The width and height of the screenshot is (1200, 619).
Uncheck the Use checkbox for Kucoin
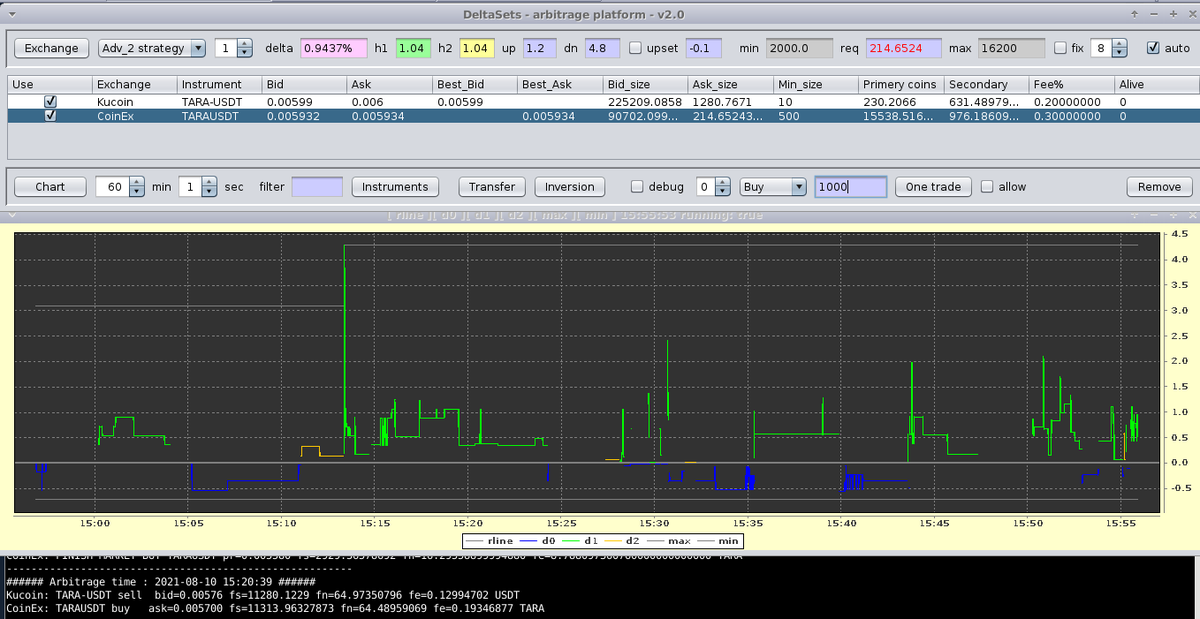click(50, 102)
